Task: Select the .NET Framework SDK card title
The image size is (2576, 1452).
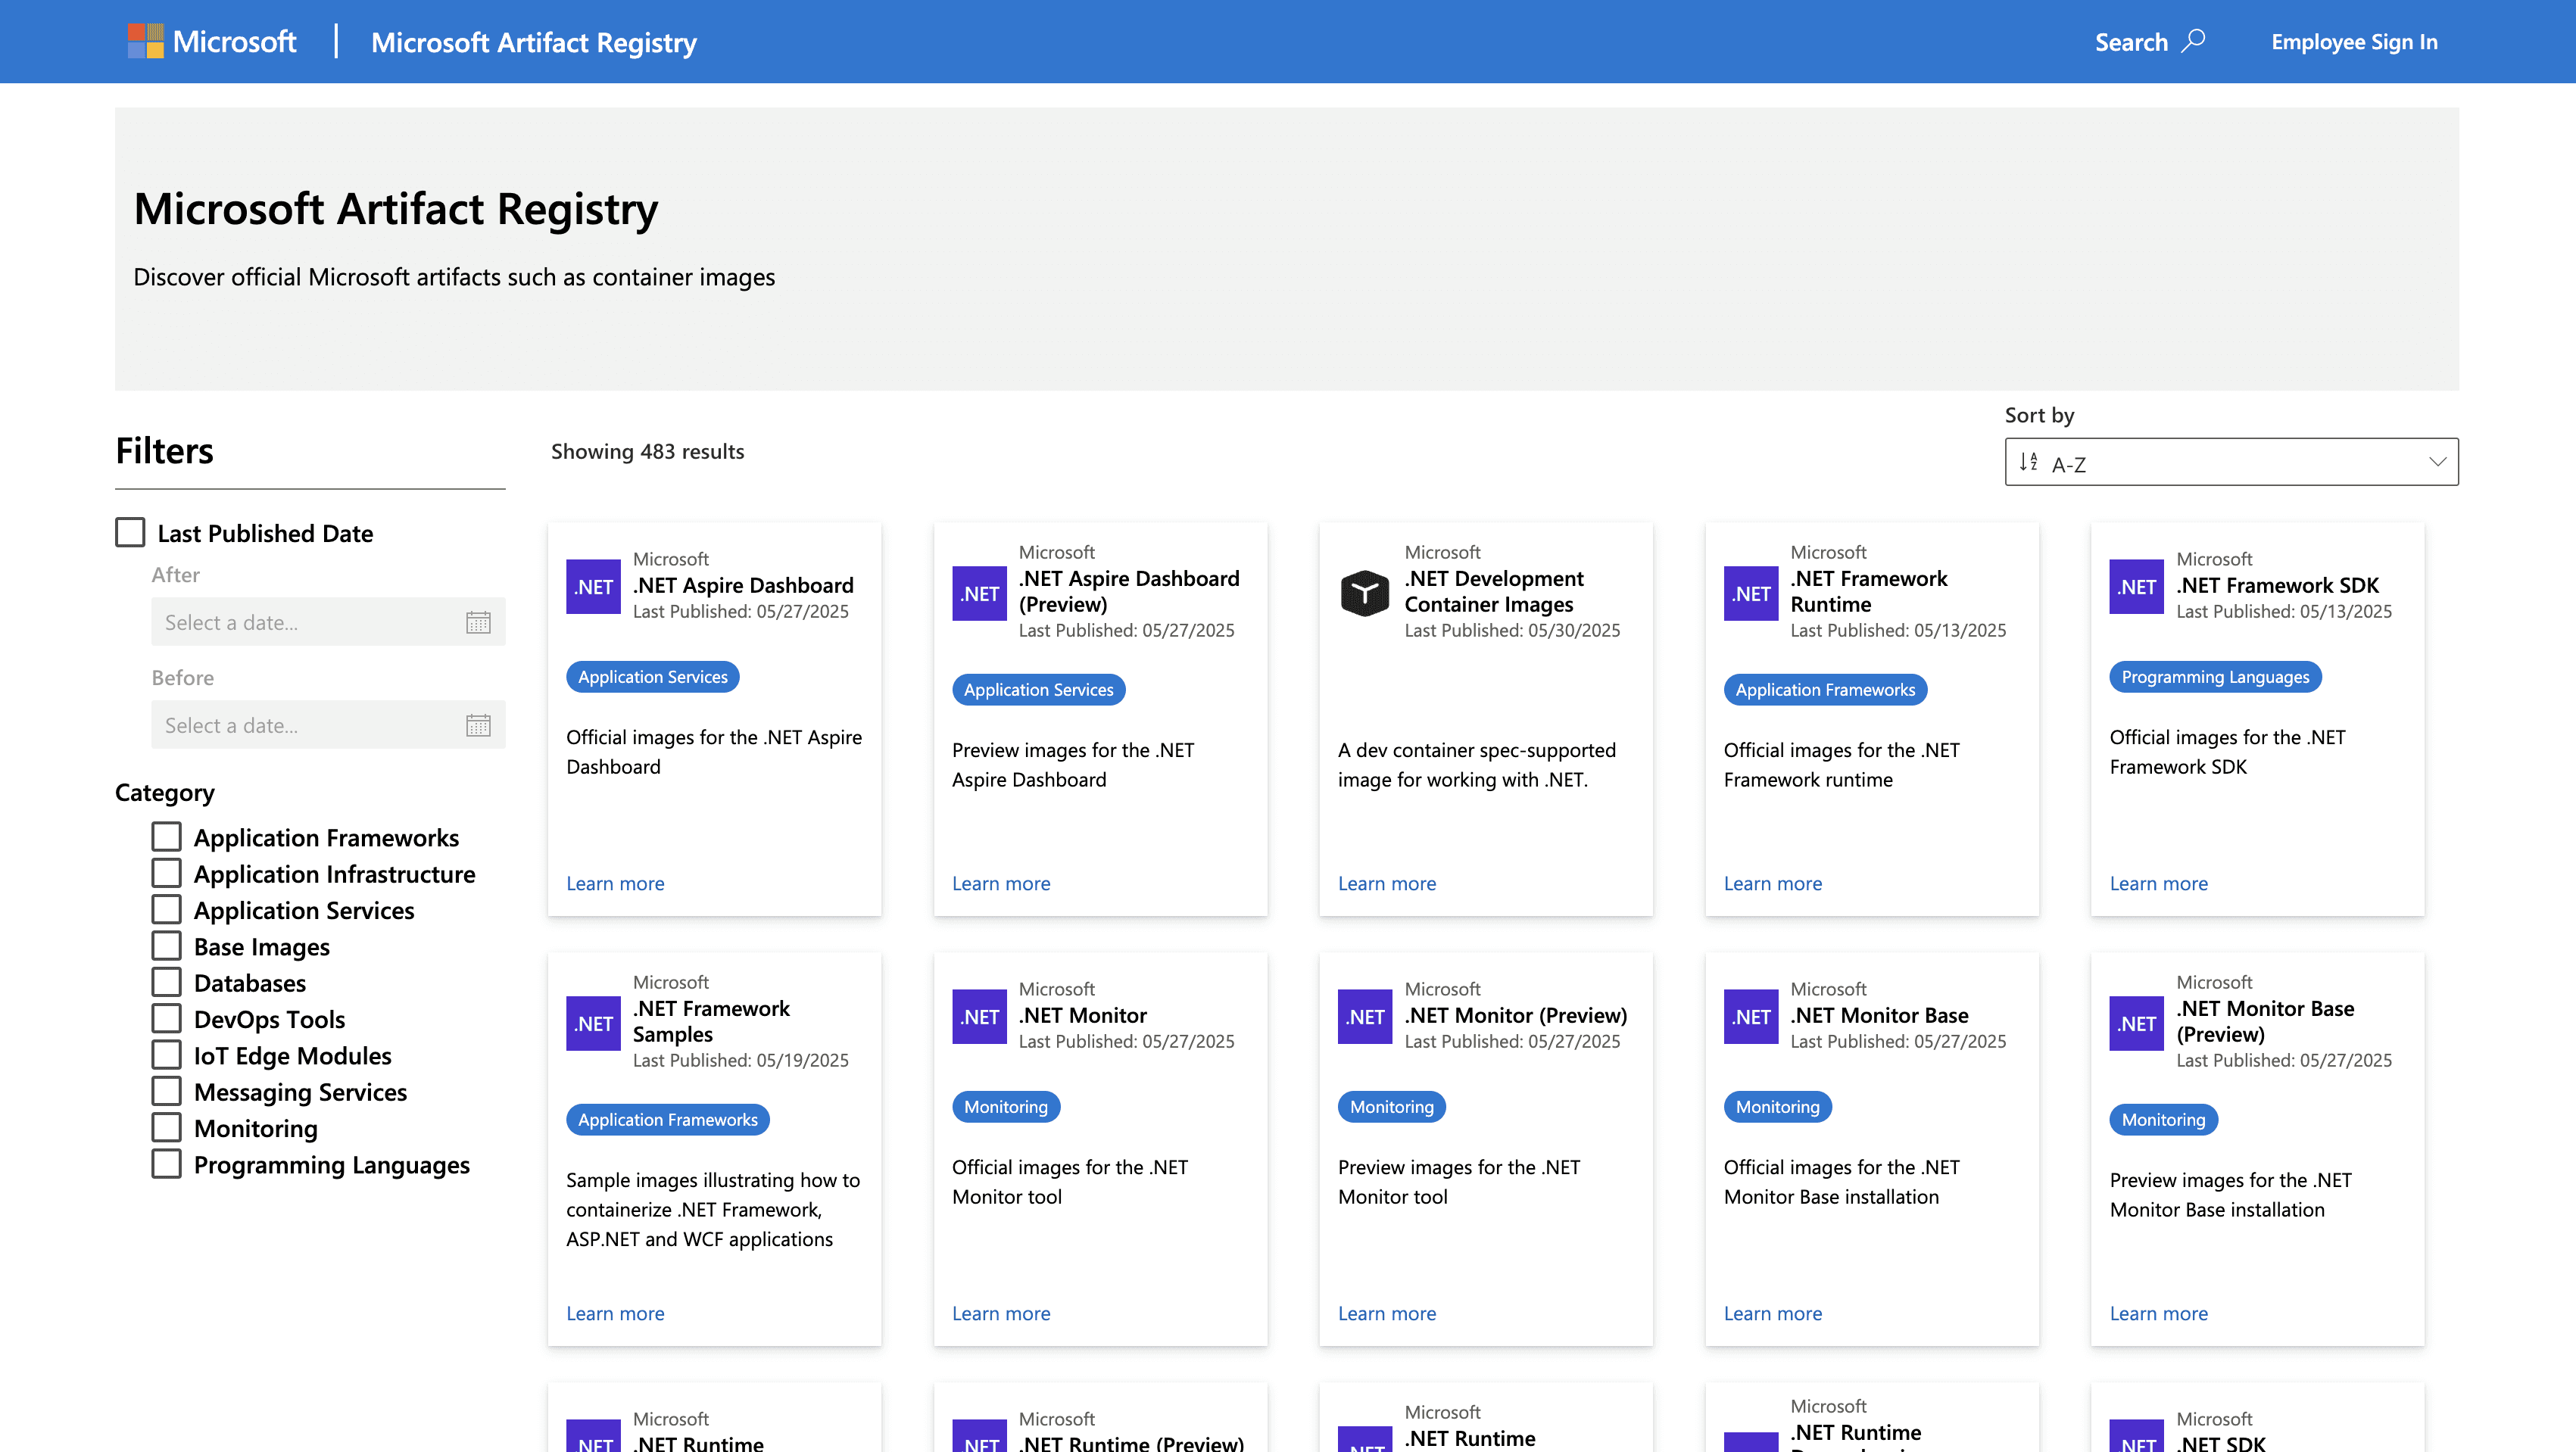Action: [x=2278, y=585]
